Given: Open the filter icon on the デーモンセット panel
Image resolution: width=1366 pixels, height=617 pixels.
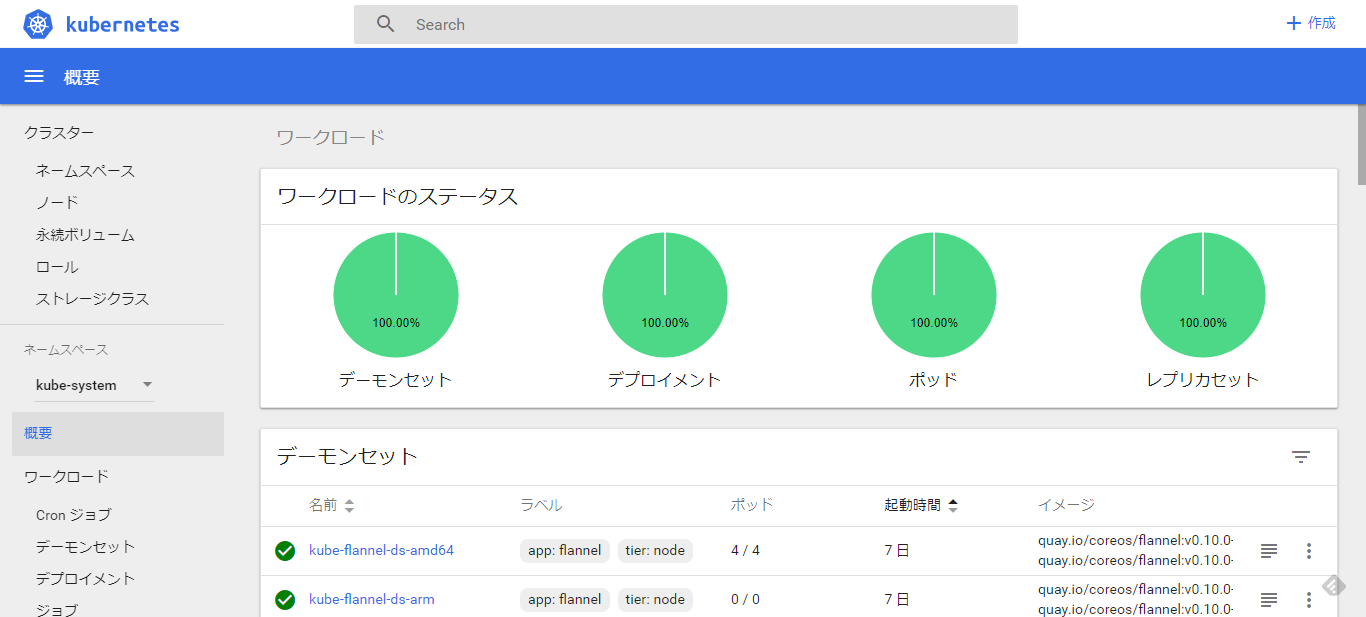Looking at the screenshot, I should pos(1301,457).
